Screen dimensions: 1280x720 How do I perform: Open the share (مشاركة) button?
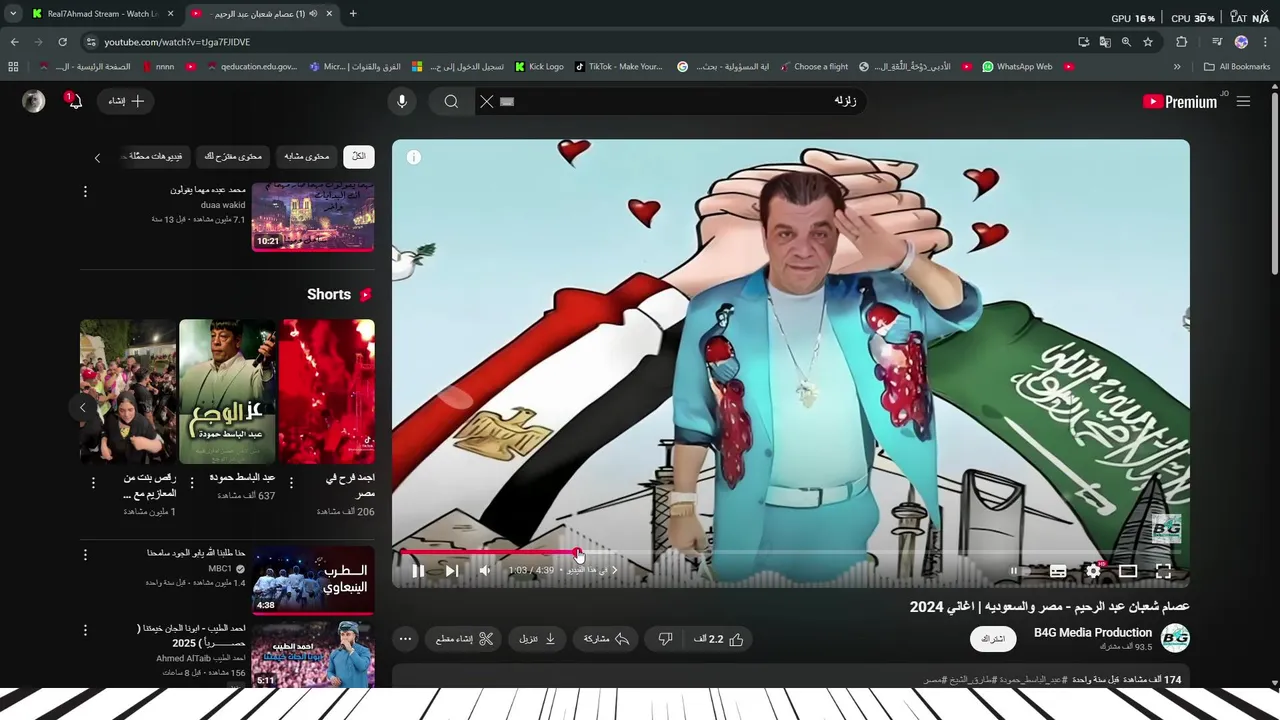pos(606,639)
